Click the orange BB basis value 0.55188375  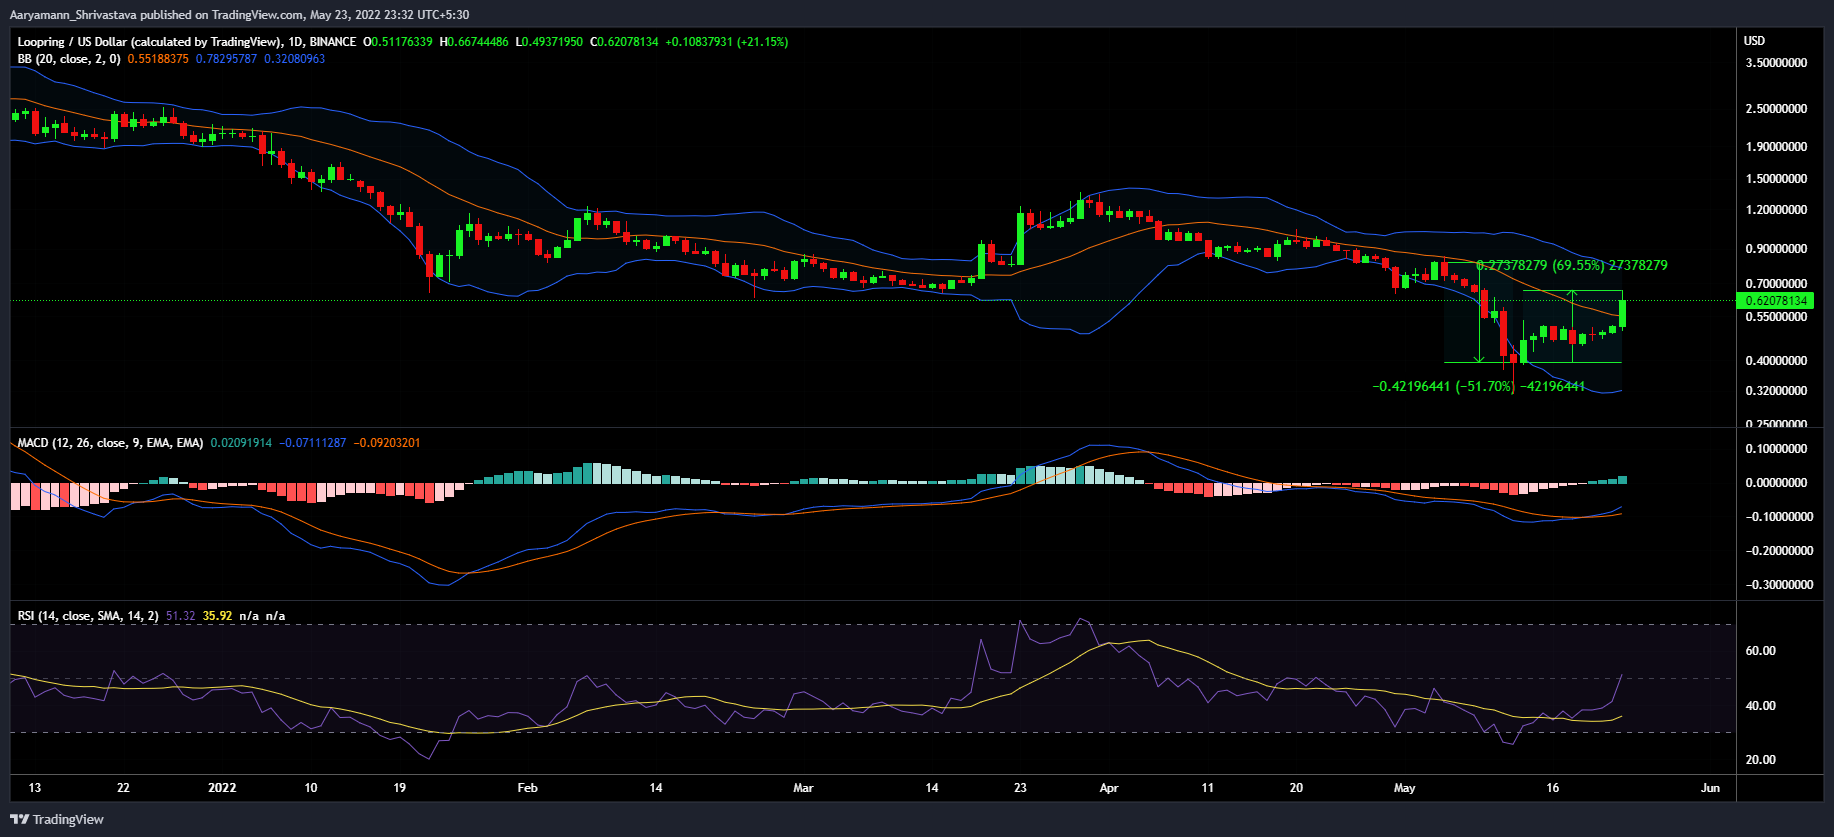click(x=158, y=59)
